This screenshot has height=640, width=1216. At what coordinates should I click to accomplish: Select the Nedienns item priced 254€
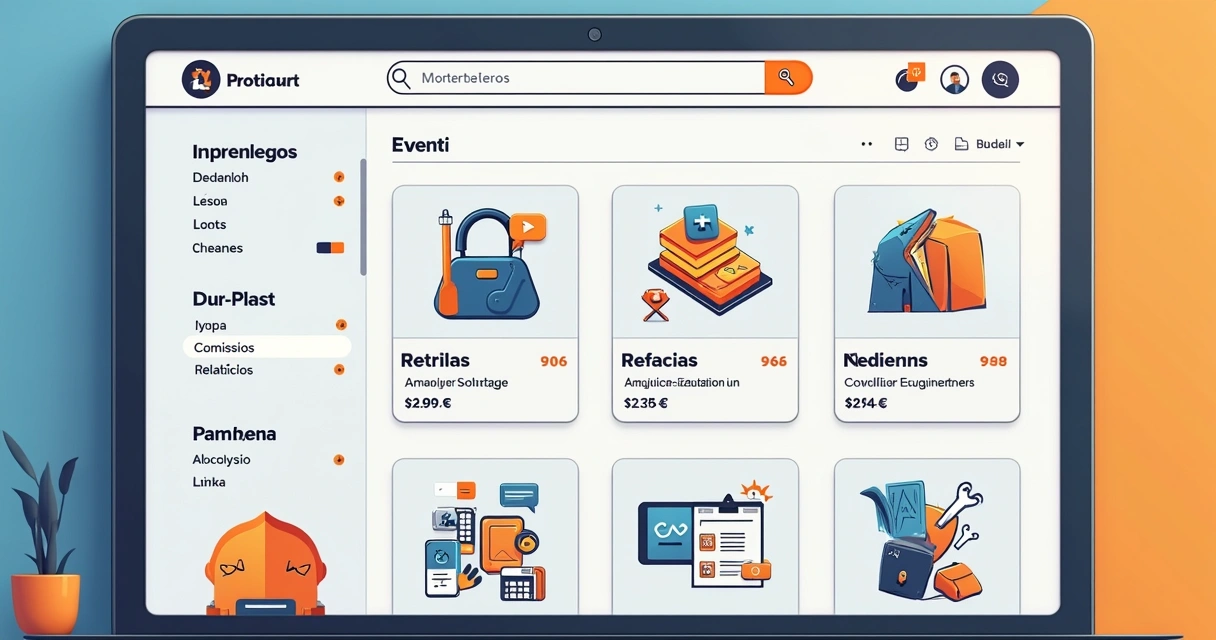(x=926, y=300)
